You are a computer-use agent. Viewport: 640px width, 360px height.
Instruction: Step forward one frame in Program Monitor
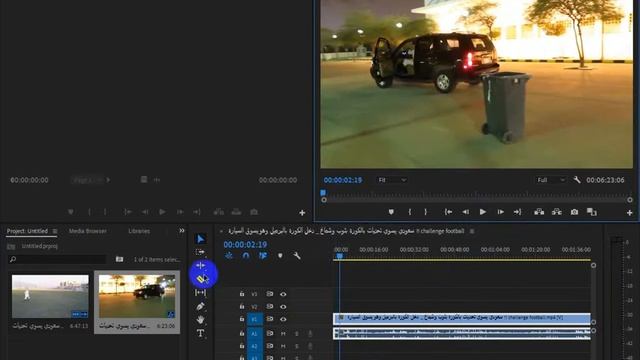pos(500,212)
